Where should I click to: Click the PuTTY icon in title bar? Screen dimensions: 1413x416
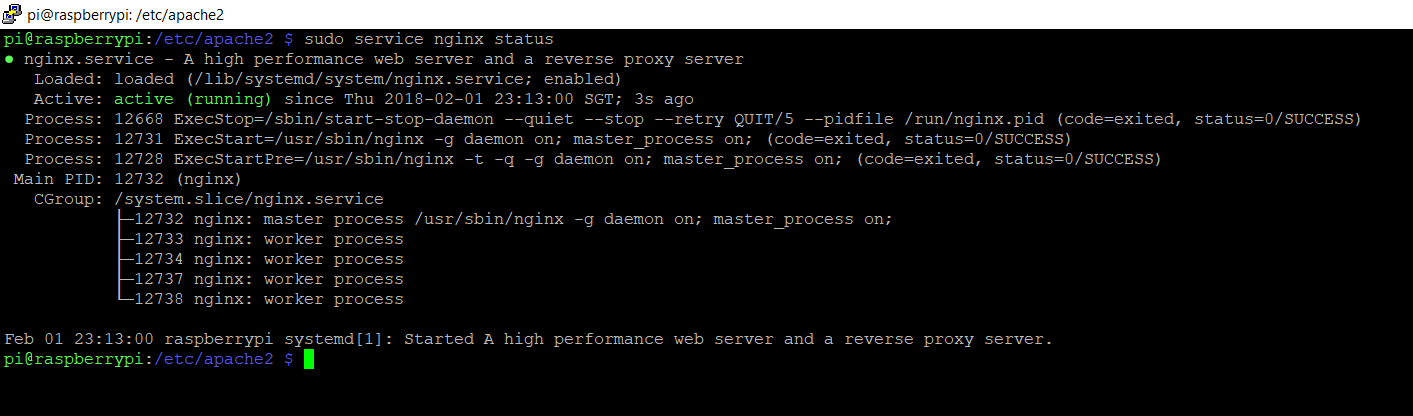coord(13,14)
